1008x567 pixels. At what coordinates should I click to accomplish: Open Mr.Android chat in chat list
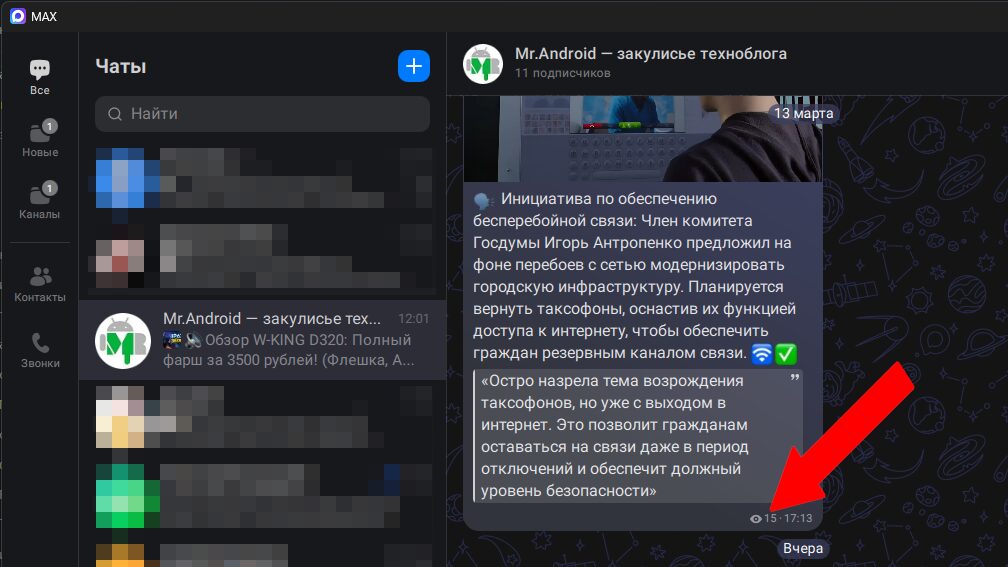pyautogui.click(x=262, y=339)
